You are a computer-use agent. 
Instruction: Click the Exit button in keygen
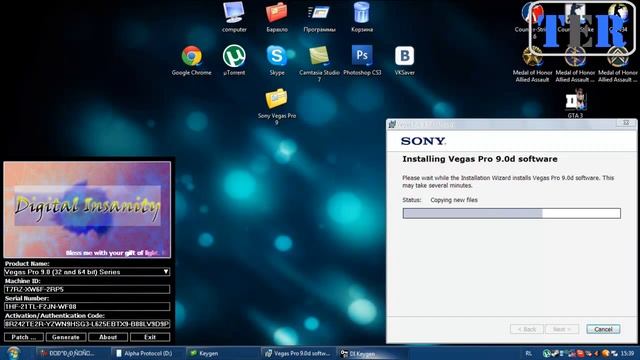pyautogui.click(x=150, y=337)
